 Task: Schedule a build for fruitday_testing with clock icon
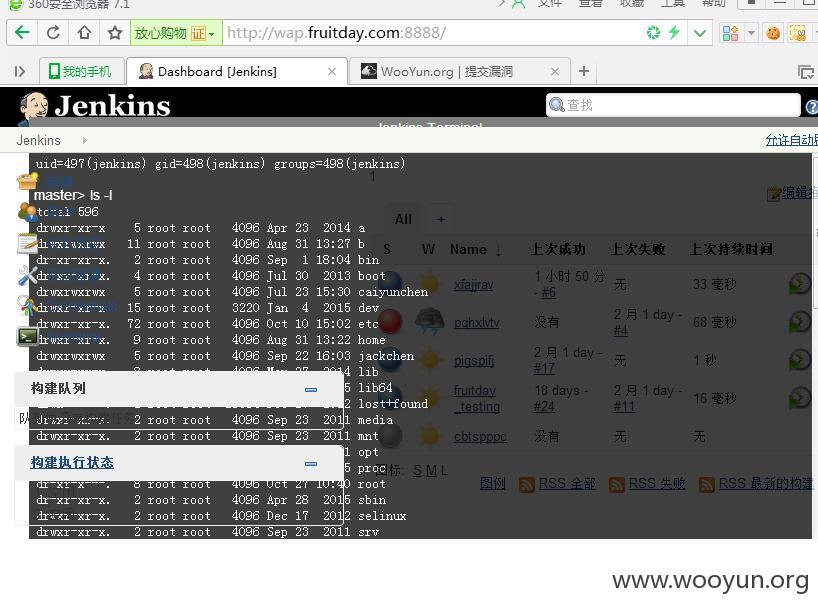pyautogui.click(x=799, y=398)
